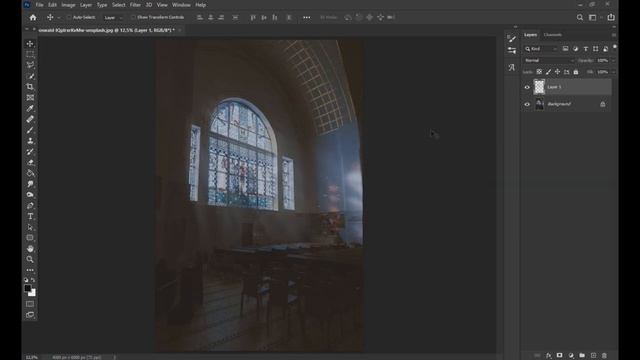640x360 pixels.
Task: Select the Eyedropper tool
Action: tap(30, 108)
